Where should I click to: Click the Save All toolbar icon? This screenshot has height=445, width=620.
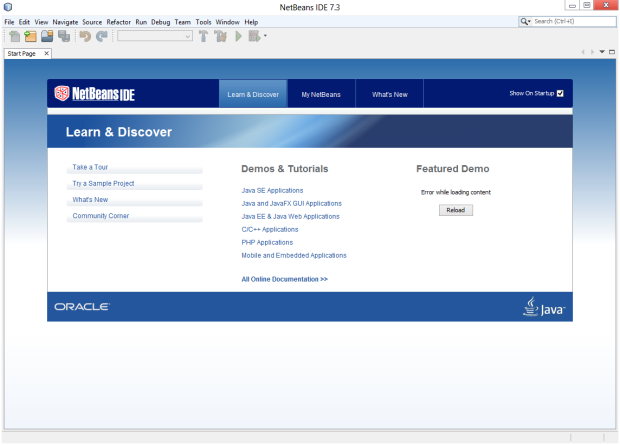pyautogui.click(x=64, y=36)
